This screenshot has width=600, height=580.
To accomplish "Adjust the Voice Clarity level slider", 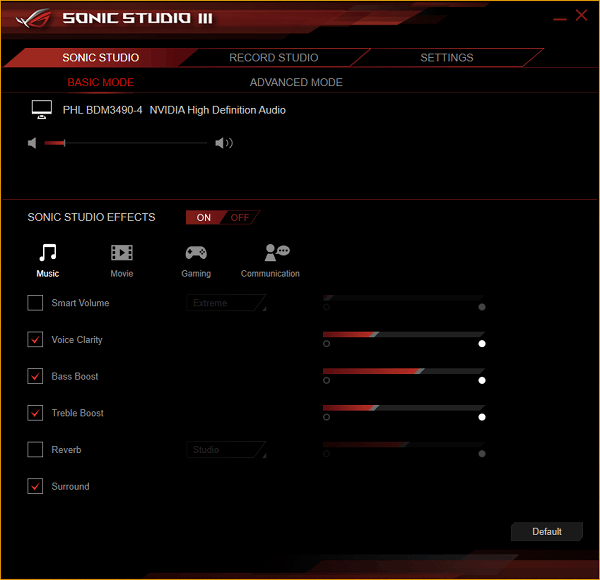I will pyautogui.click(x=404, y=335).
